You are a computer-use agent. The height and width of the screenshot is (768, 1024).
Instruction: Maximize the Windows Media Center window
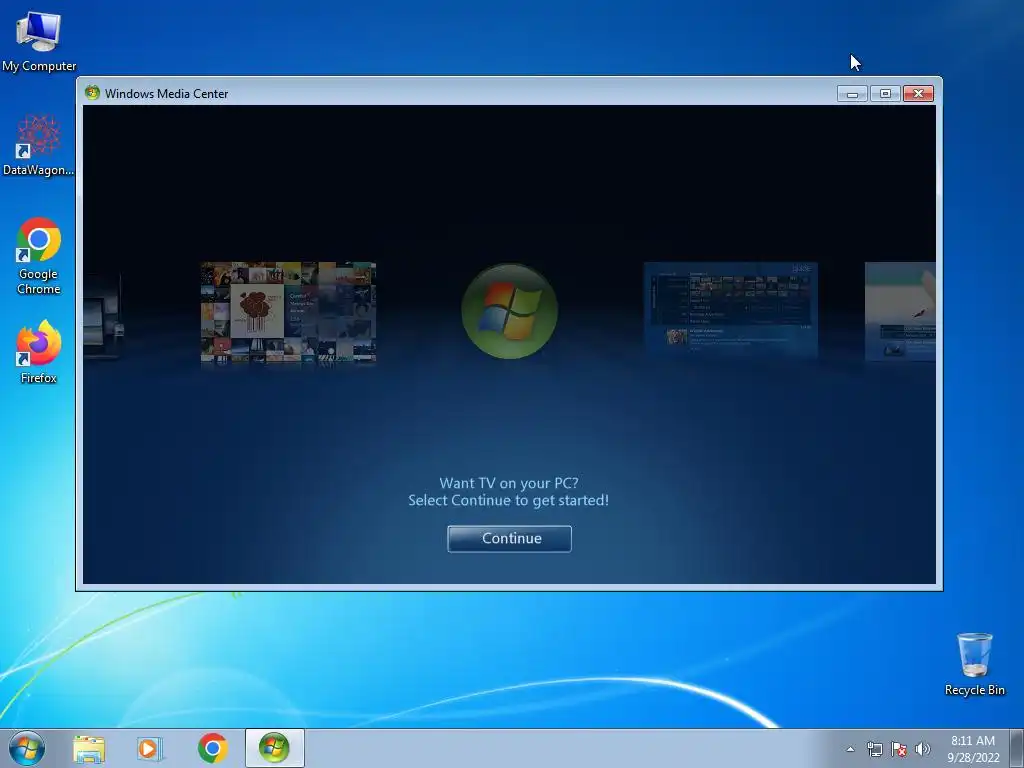pos(886,94)
